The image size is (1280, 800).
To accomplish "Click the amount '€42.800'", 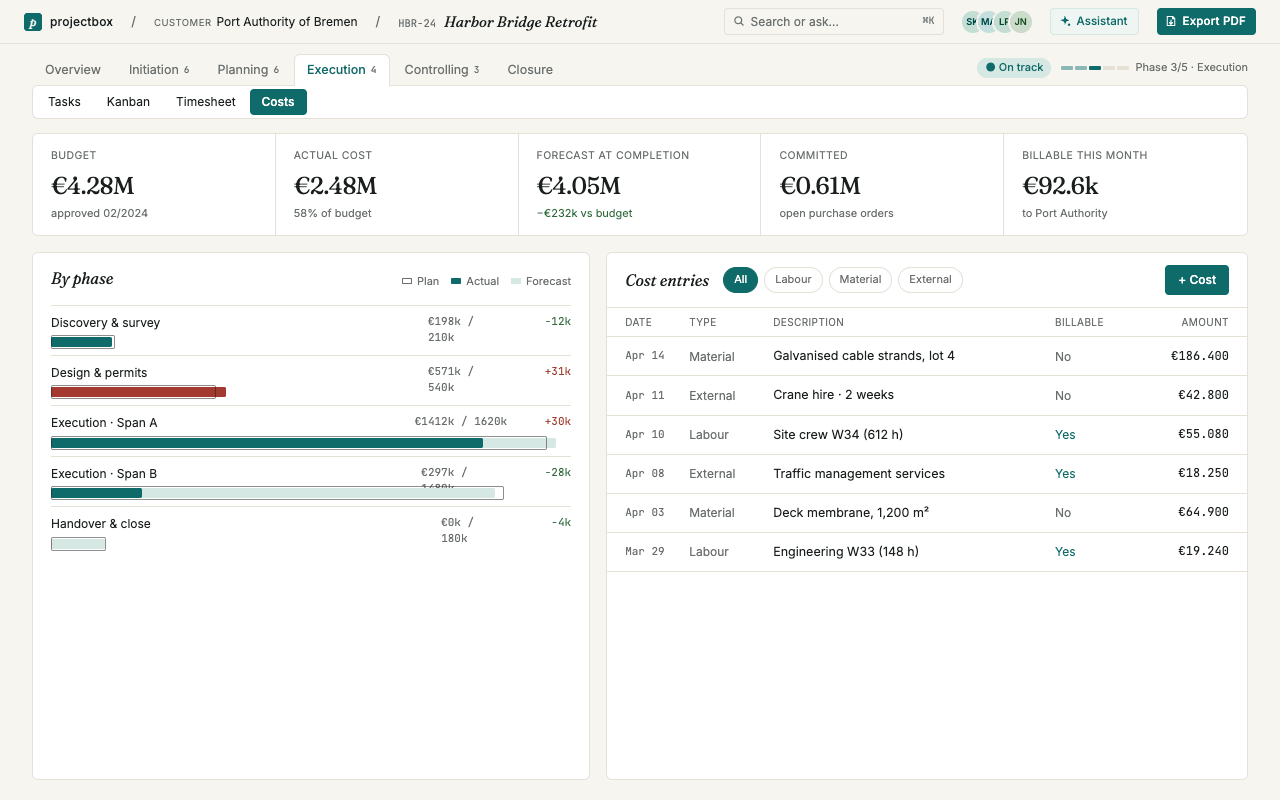I will [1203, 395].
